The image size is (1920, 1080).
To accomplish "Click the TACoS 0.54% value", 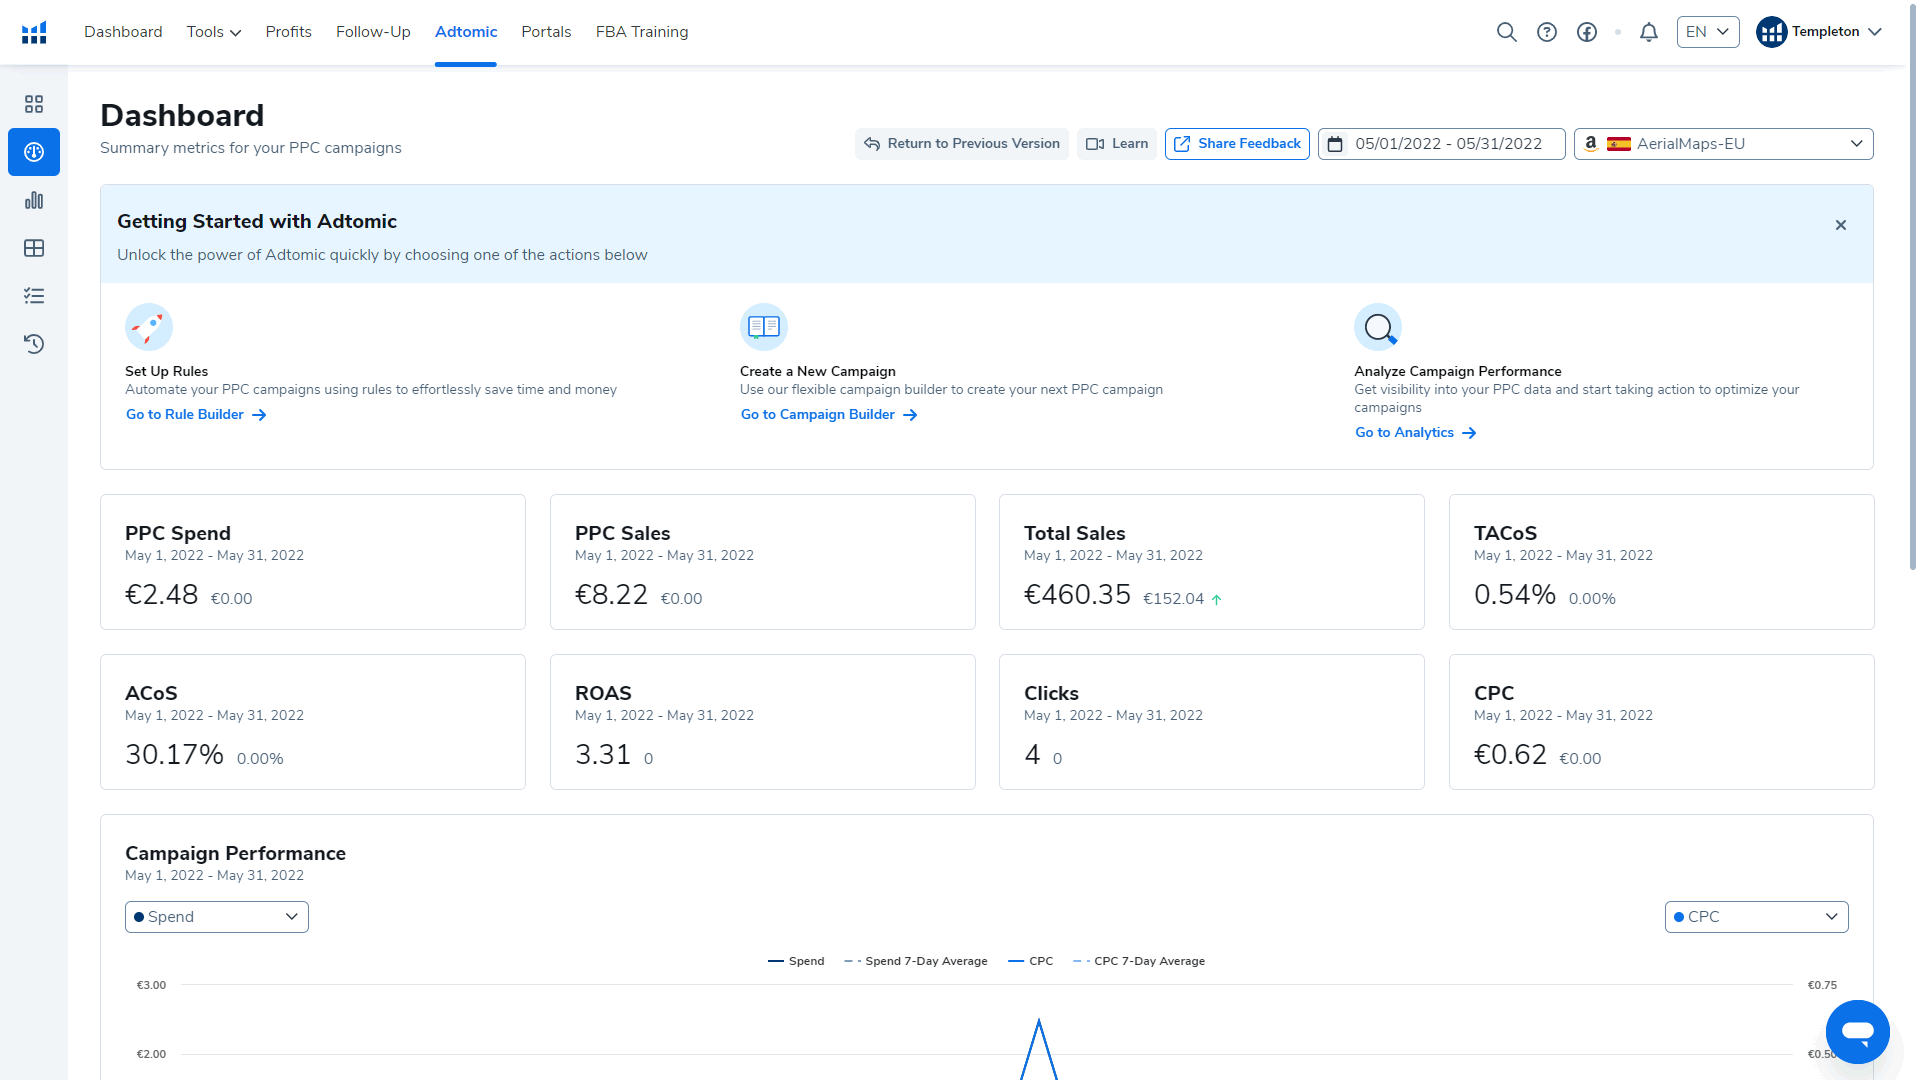I will [1515, 595].
